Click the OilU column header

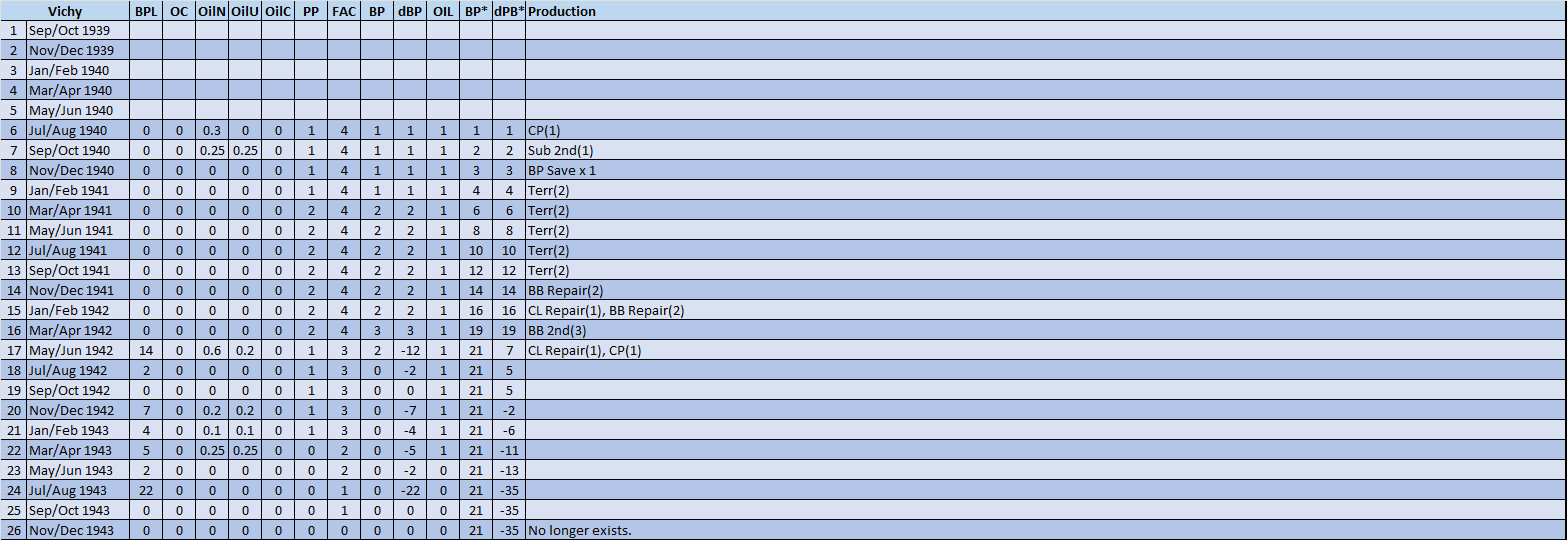click(x=245, y=11)
